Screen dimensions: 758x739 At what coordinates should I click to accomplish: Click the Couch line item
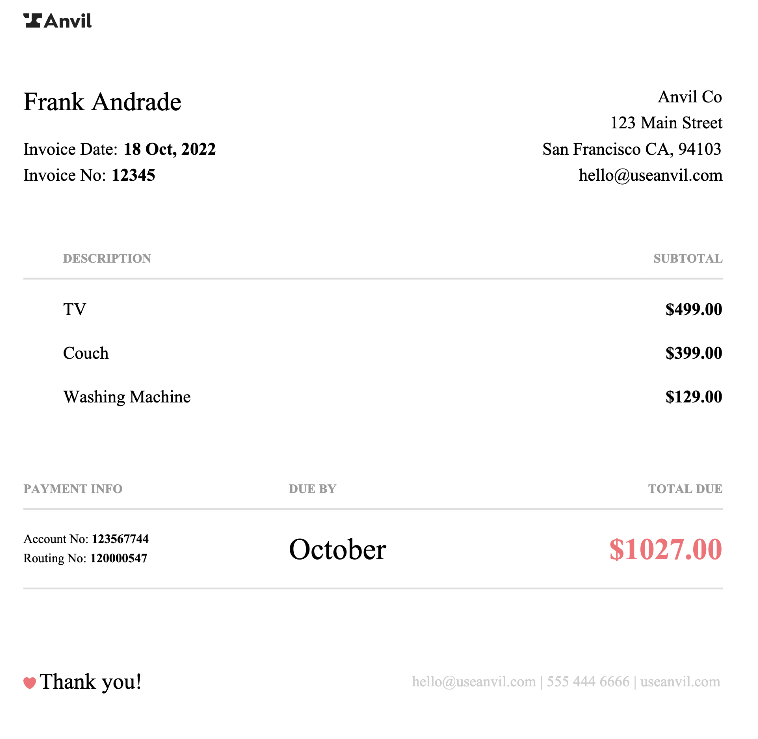(86, 354)
